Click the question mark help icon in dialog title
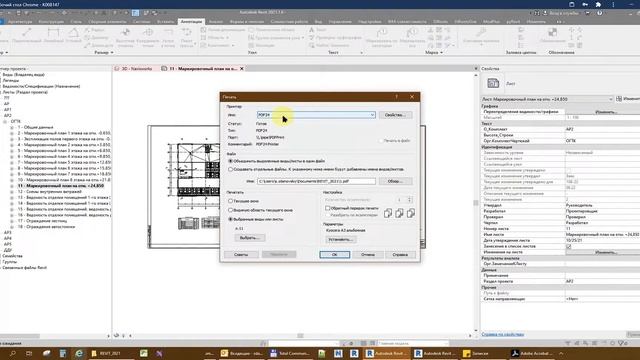The image size is (640, 360). [396, 97]
